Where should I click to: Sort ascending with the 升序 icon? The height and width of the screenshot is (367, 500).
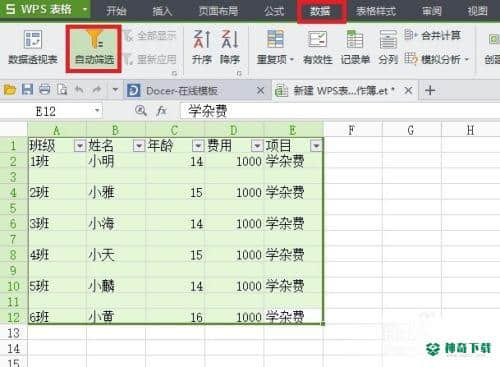[202, 47]
